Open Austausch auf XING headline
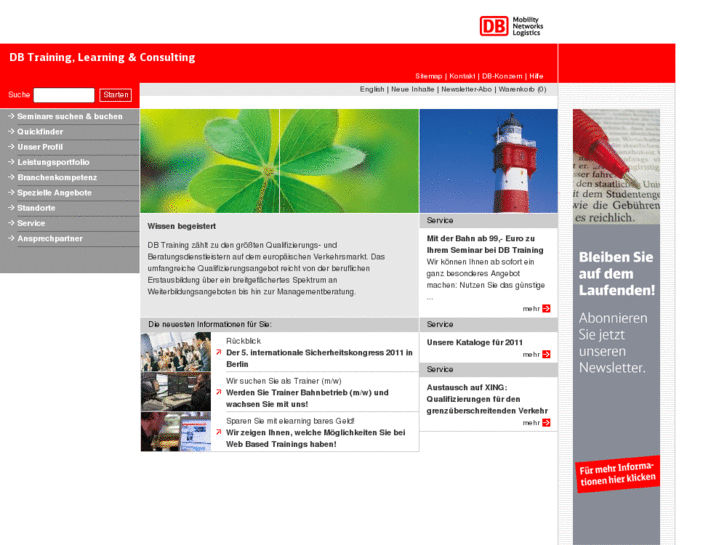Viewport: 727px width, 545px height. pyautogui.click(x=487, y=399)
